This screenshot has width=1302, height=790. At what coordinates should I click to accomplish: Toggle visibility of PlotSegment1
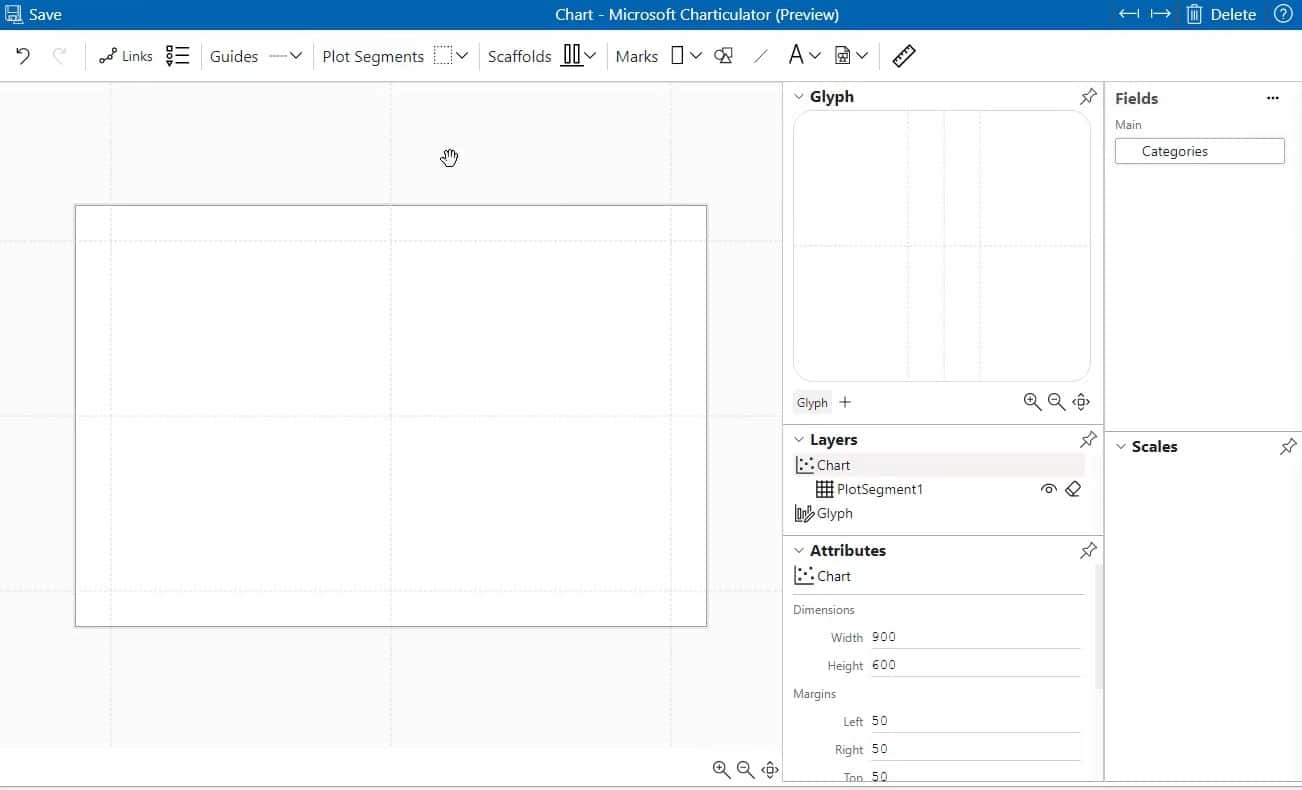point(1048,489)
